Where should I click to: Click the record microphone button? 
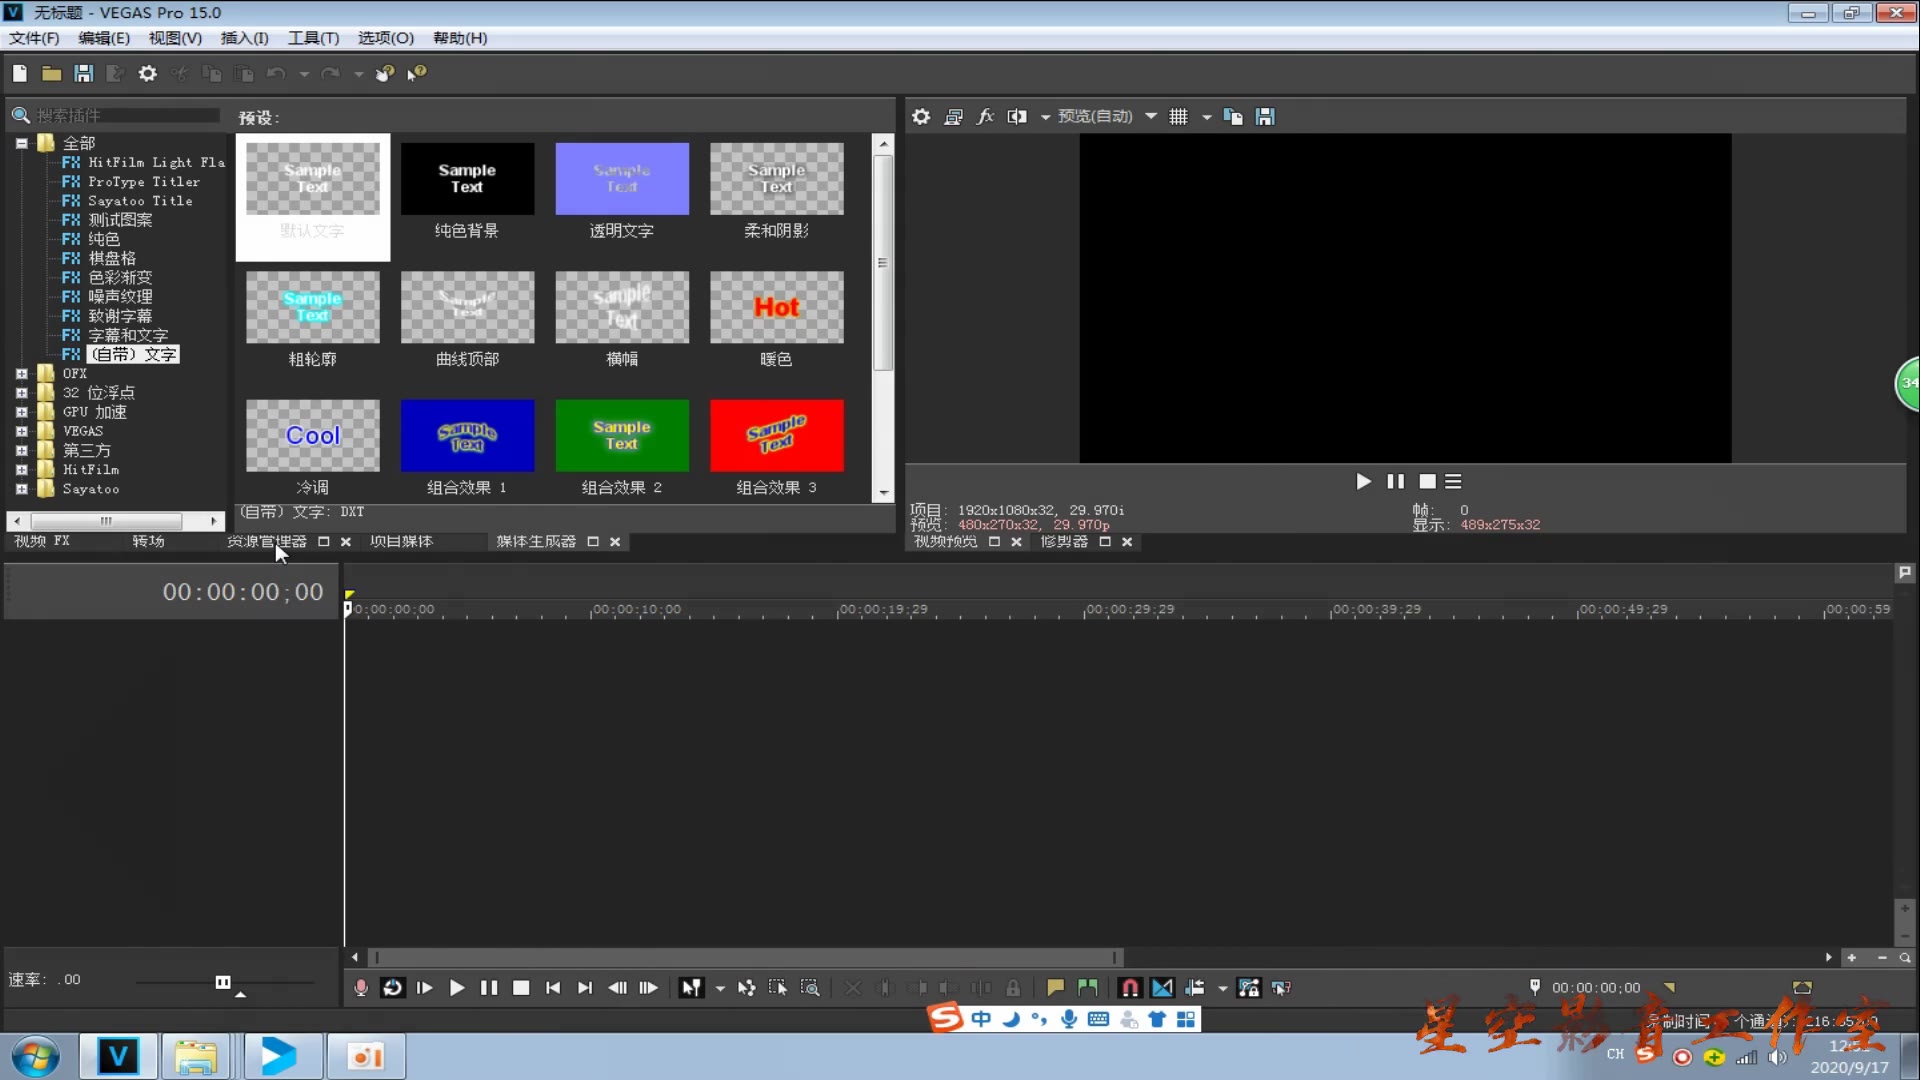coord(361,988)
